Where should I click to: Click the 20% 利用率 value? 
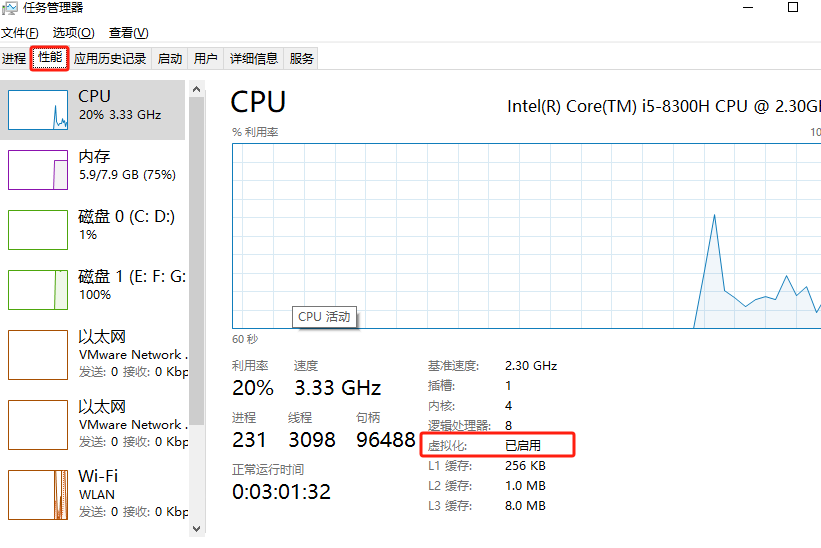tap(252, 388)
